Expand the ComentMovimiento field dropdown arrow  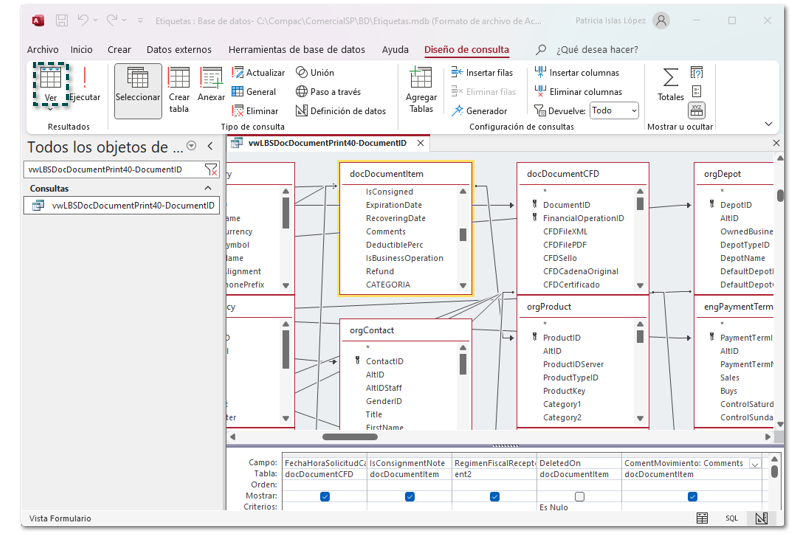click(755, 464)
